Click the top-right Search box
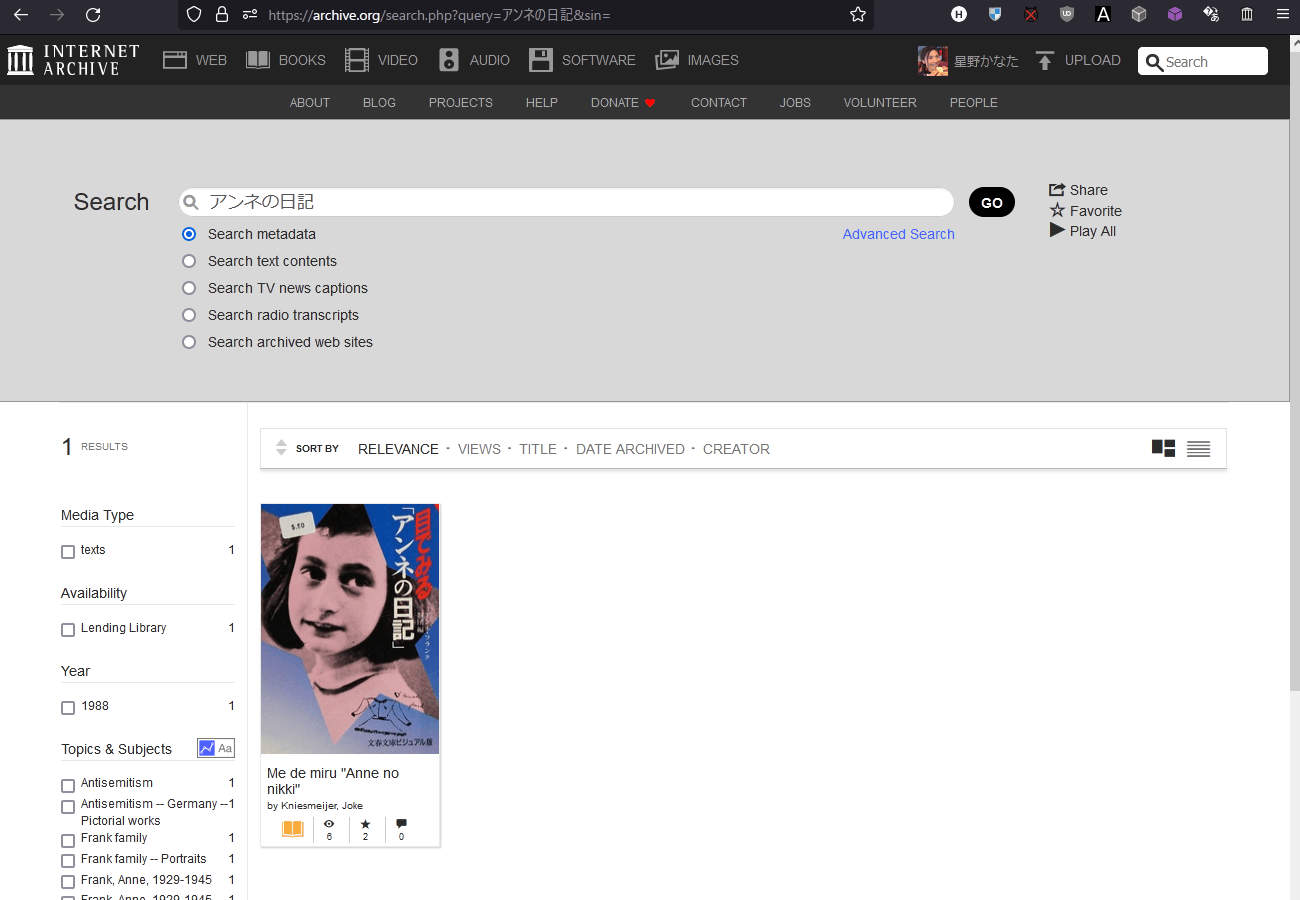This screenshot has width=1300, height=900. coord(1203,61)
